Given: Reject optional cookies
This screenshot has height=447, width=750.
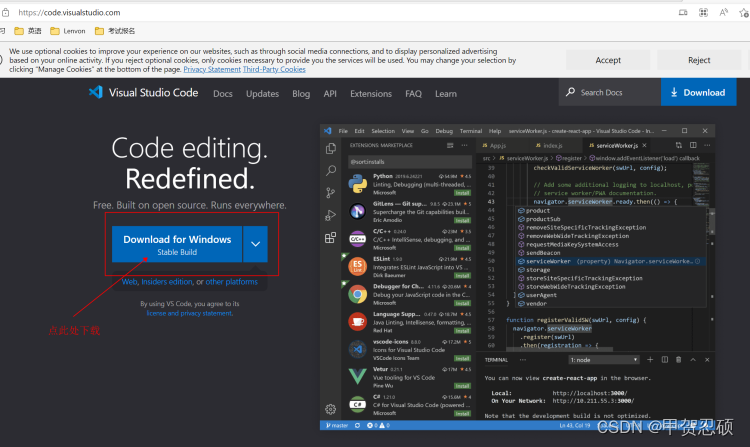Looking at the screenshot, I should [699, 60].
